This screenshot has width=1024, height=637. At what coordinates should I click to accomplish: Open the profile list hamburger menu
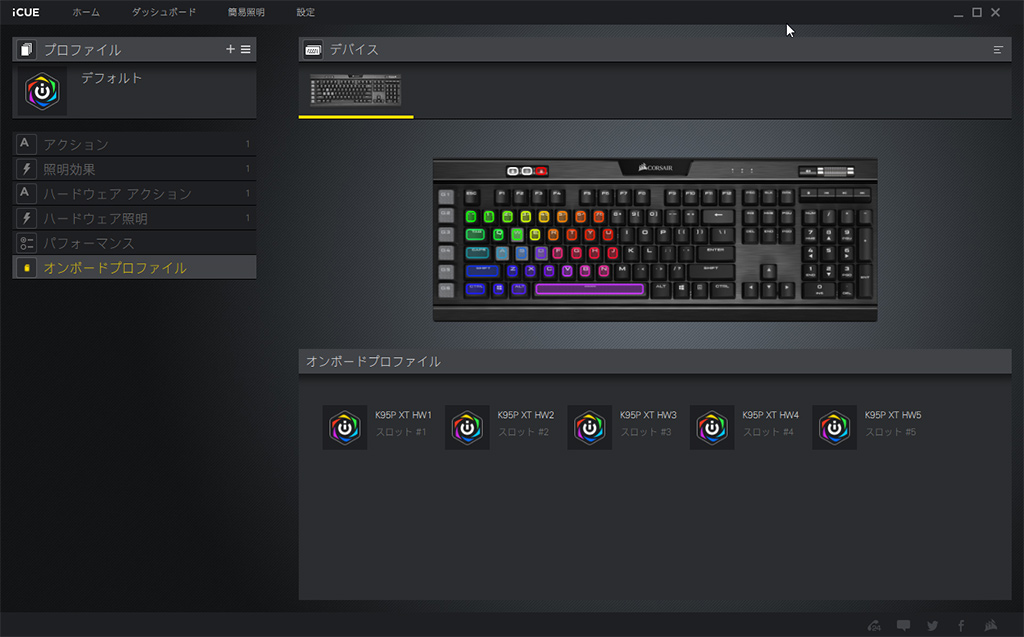(x=246, y=49)
